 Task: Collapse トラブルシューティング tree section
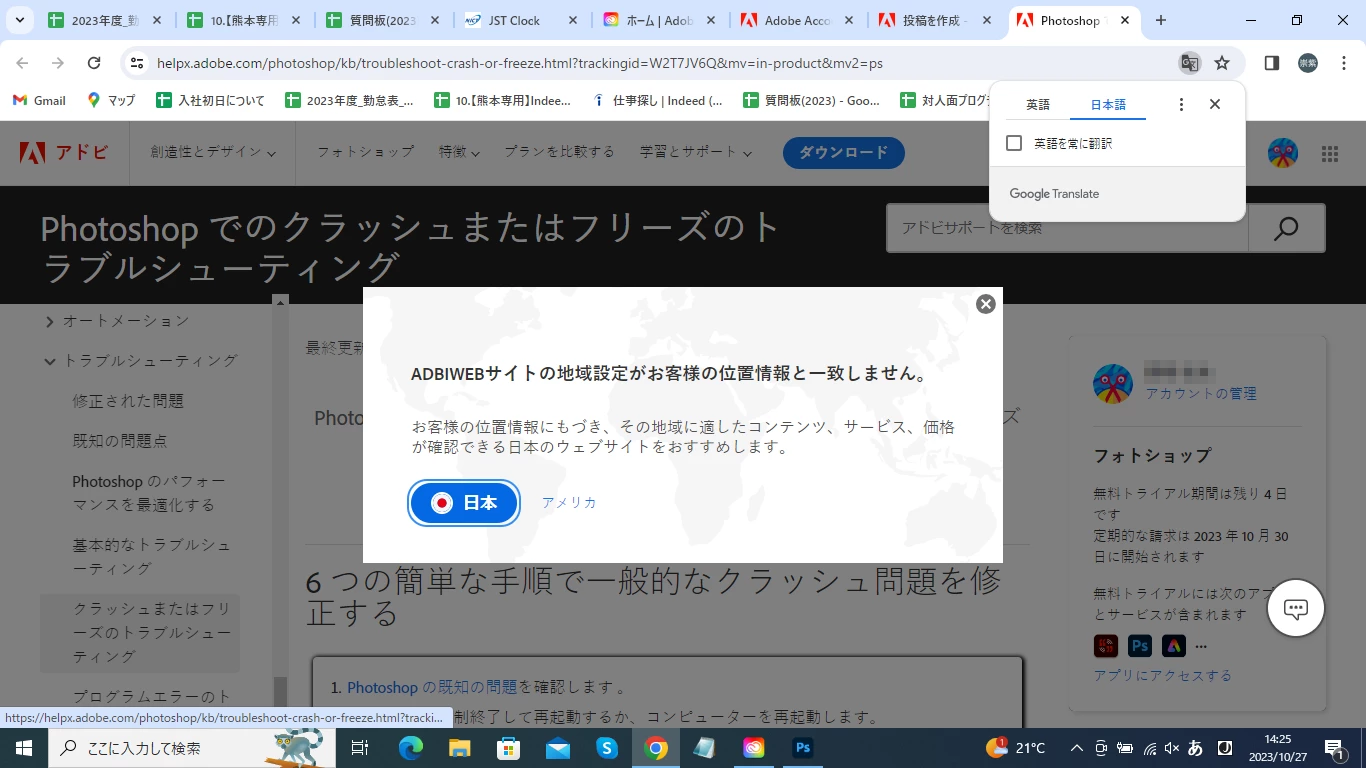point(50,361)
